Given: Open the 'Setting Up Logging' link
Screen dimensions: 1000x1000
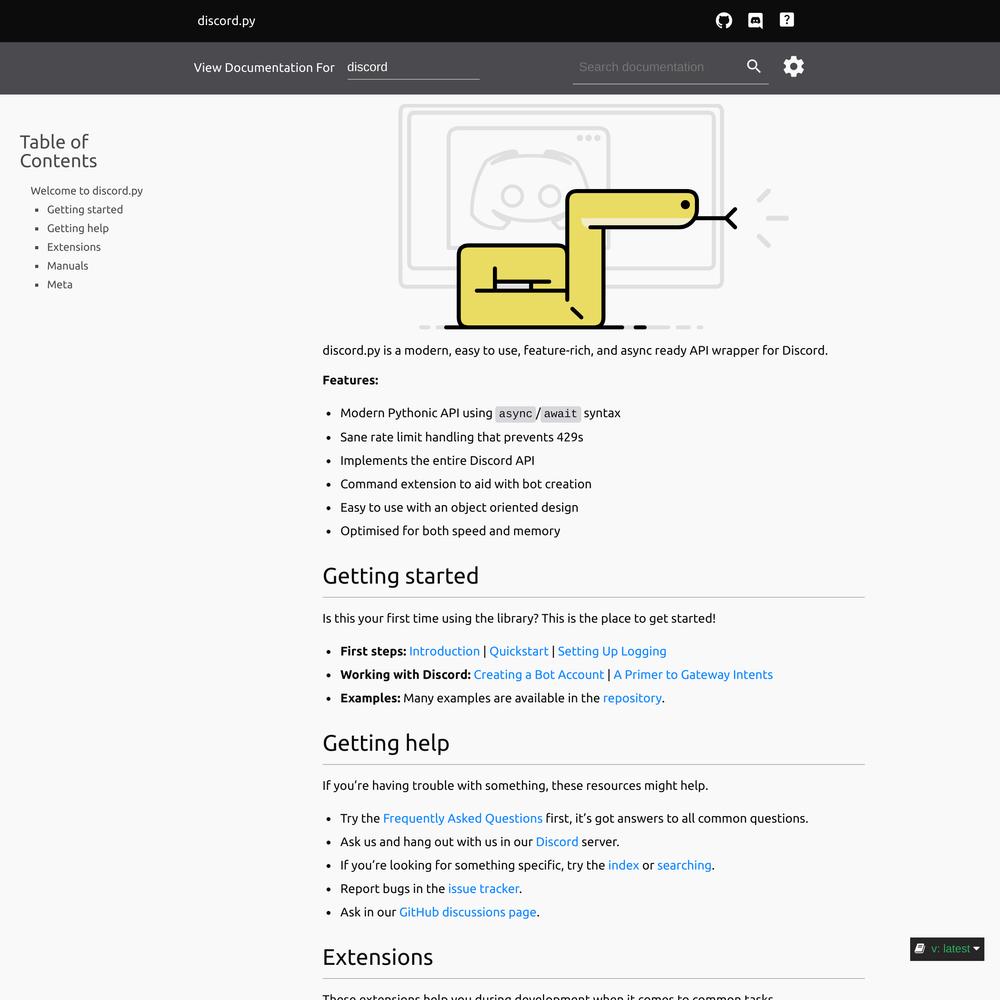Looking at the screenshot, I should coord(612,651).
